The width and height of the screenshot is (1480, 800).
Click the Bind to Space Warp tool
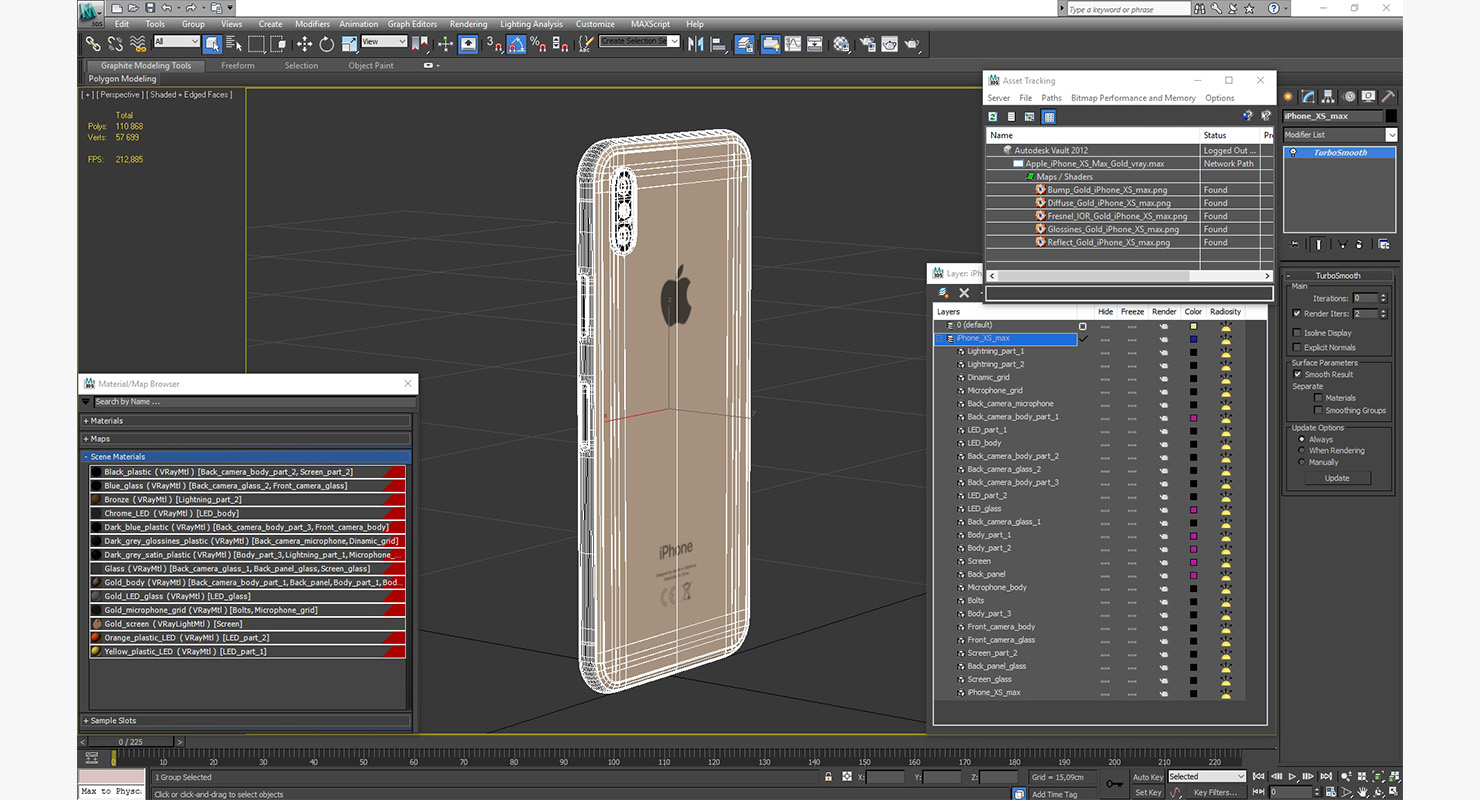tap(138, 44)
